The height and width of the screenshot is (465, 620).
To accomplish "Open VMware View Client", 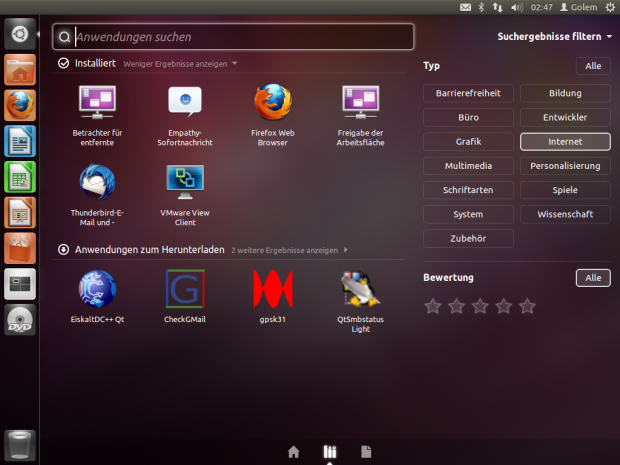I will pyautogui.click(x=185, y=195).
